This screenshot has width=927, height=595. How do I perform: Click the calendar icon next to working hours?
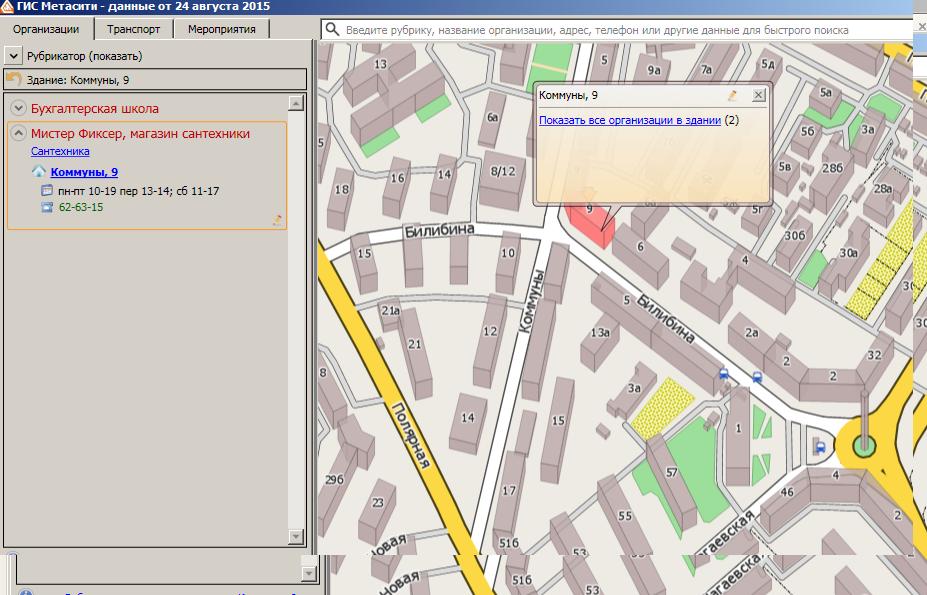pyautogui.click(x=47, y=190)
